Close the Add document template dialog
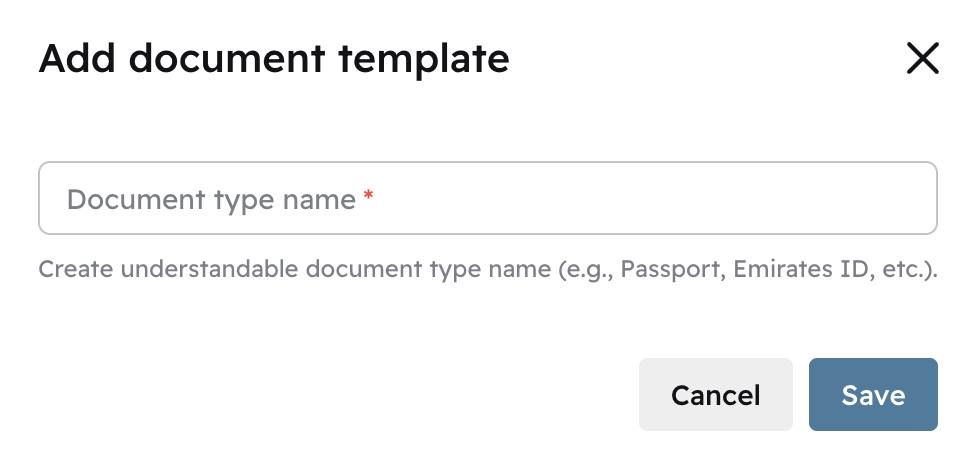 coord(921,59)
